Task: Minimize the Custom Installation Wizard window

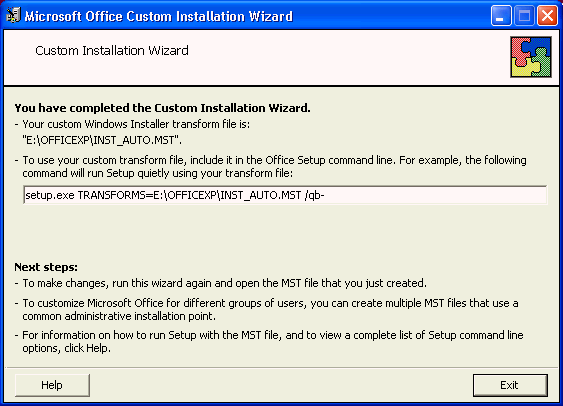Action: click(501, 16)
